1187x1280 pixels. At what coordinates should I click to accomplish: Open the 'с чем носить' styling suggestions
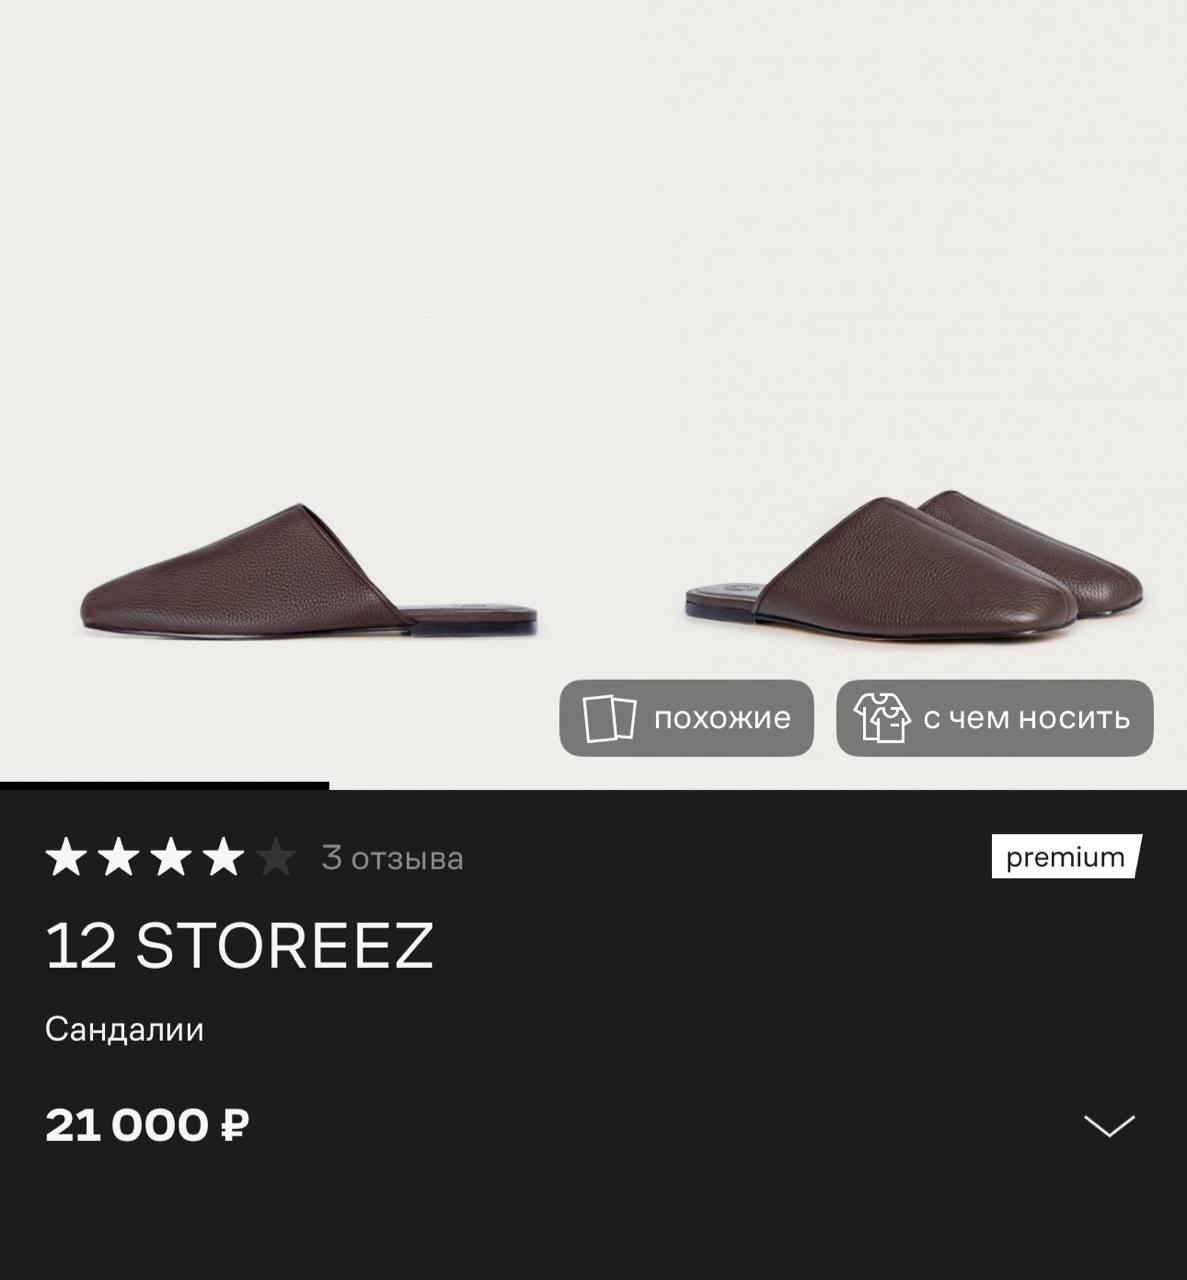1026,718
